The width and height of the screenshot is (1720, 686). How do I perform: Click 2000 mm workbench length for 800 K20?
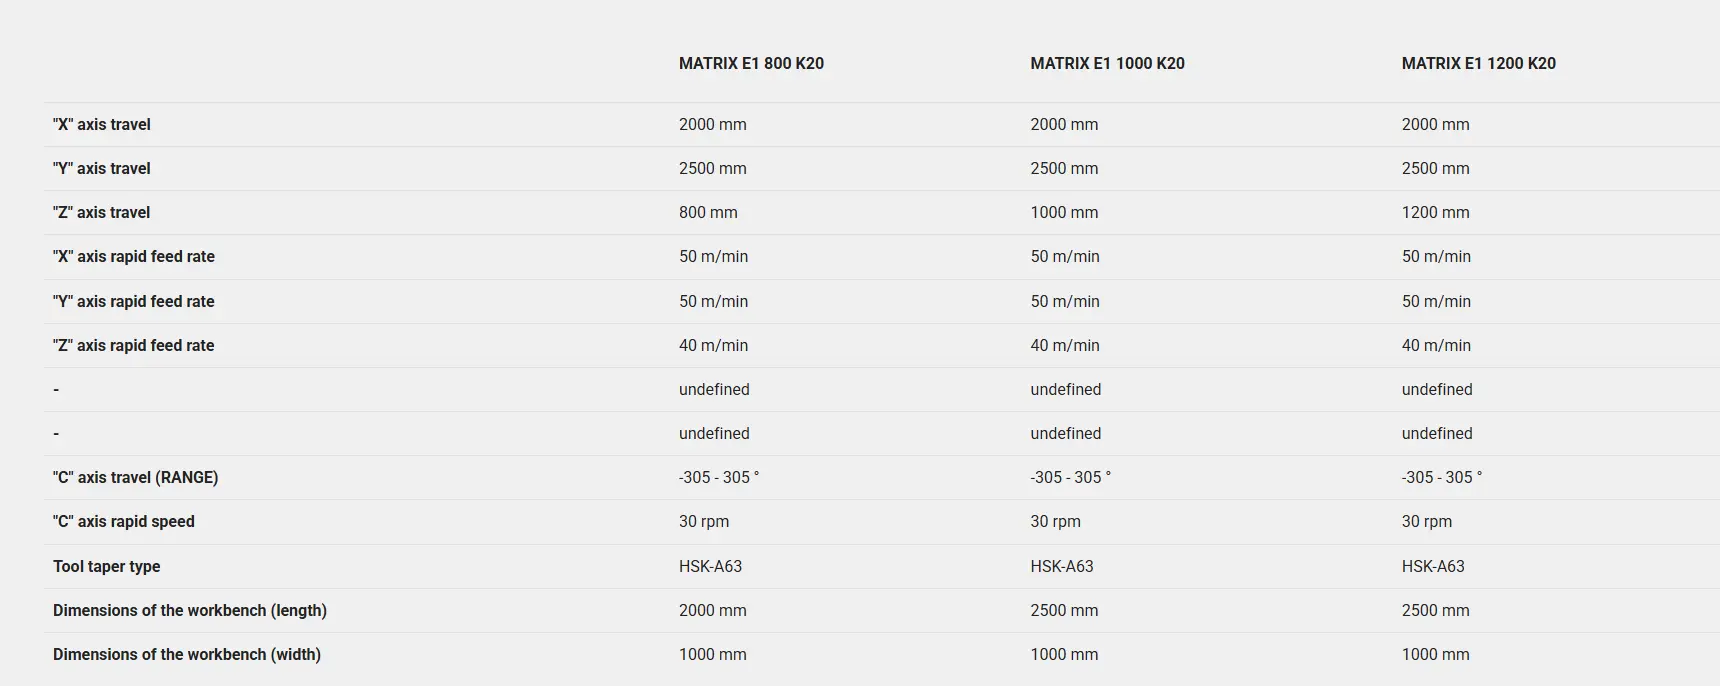pyautogui.click(x=712, y=610)
